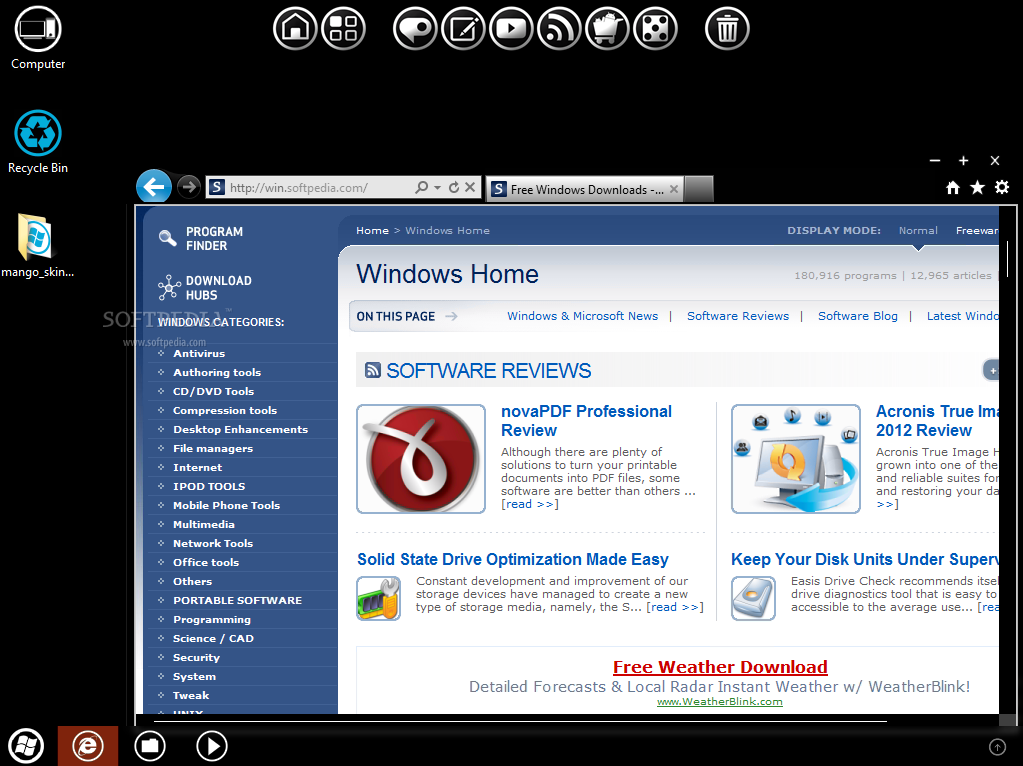Screen dimensions: 1023x766
Task: Jump to Software Reviews section link
Action: [738, 316]
